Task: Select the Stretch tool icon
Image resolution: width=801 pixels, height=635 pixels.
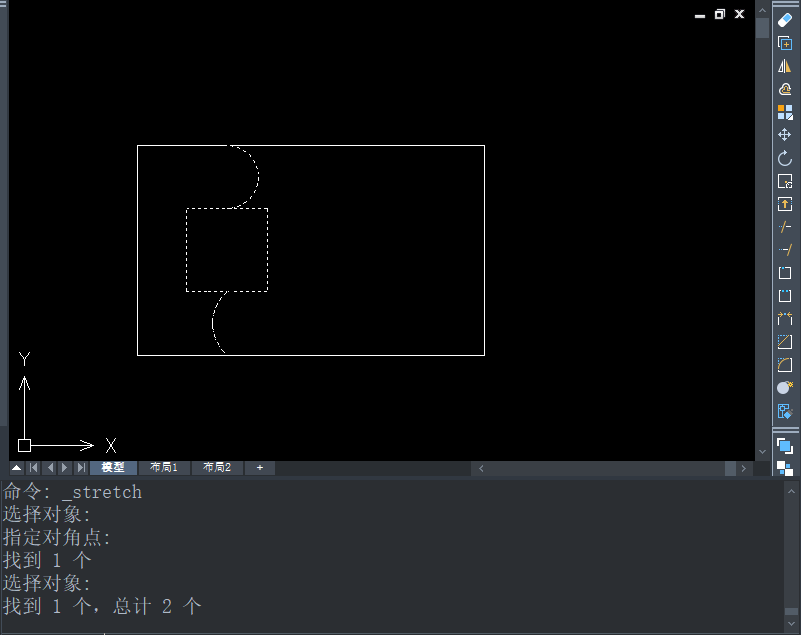Action: (785, 204)
